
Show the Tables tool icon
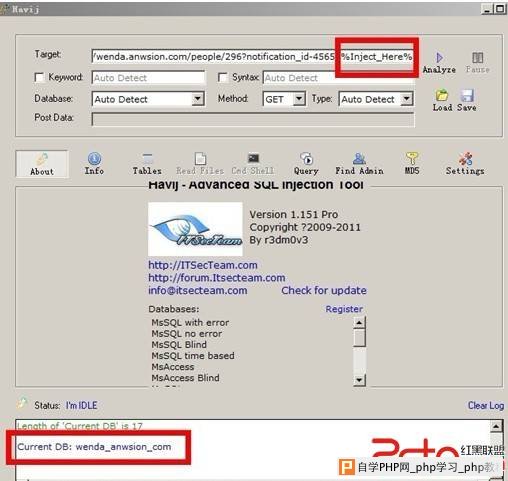click(147, 159)
